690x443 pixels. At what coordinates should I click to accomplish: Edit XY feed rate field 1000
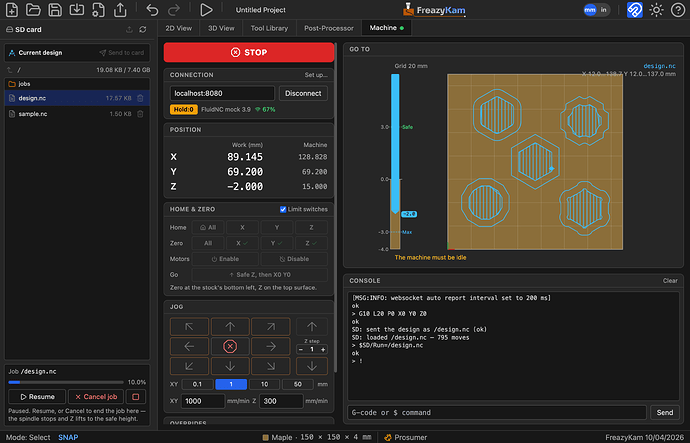pos(203,401)
